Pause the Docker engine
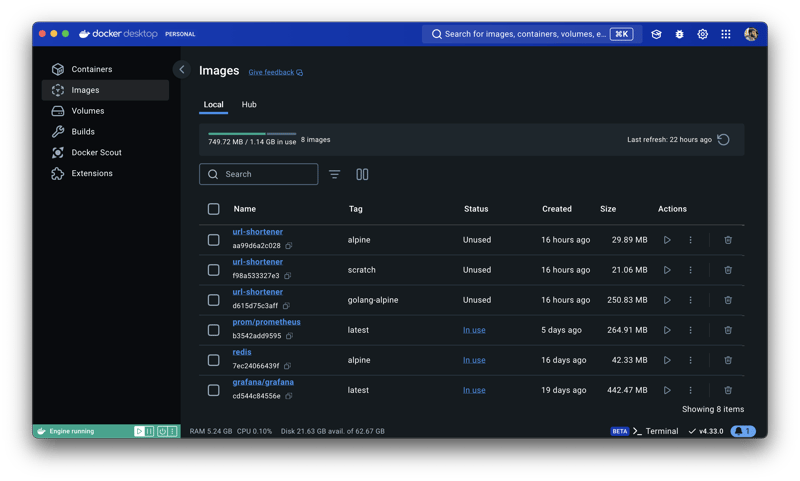Viewport: 800px width, 481px height. [149, 432]
